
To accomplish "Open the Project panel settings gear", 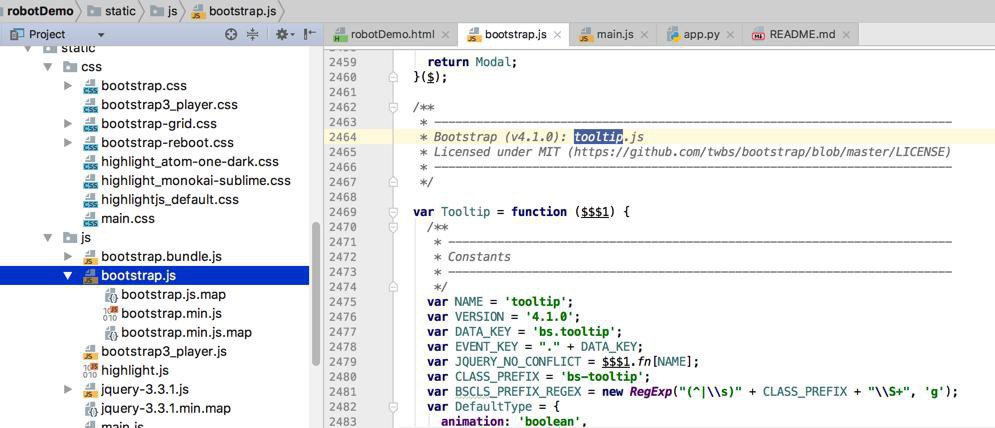I will [x=283, y=35].
